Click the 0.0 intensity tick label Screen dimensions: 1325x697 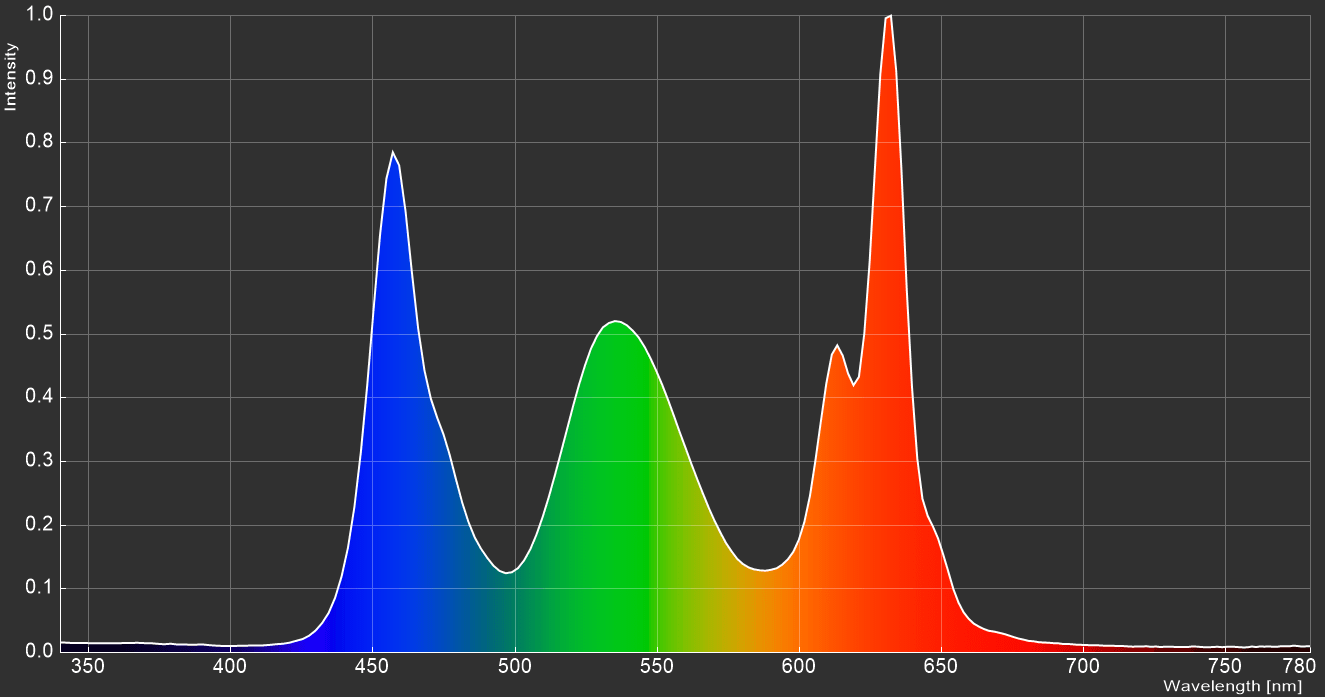click(41, 651)
